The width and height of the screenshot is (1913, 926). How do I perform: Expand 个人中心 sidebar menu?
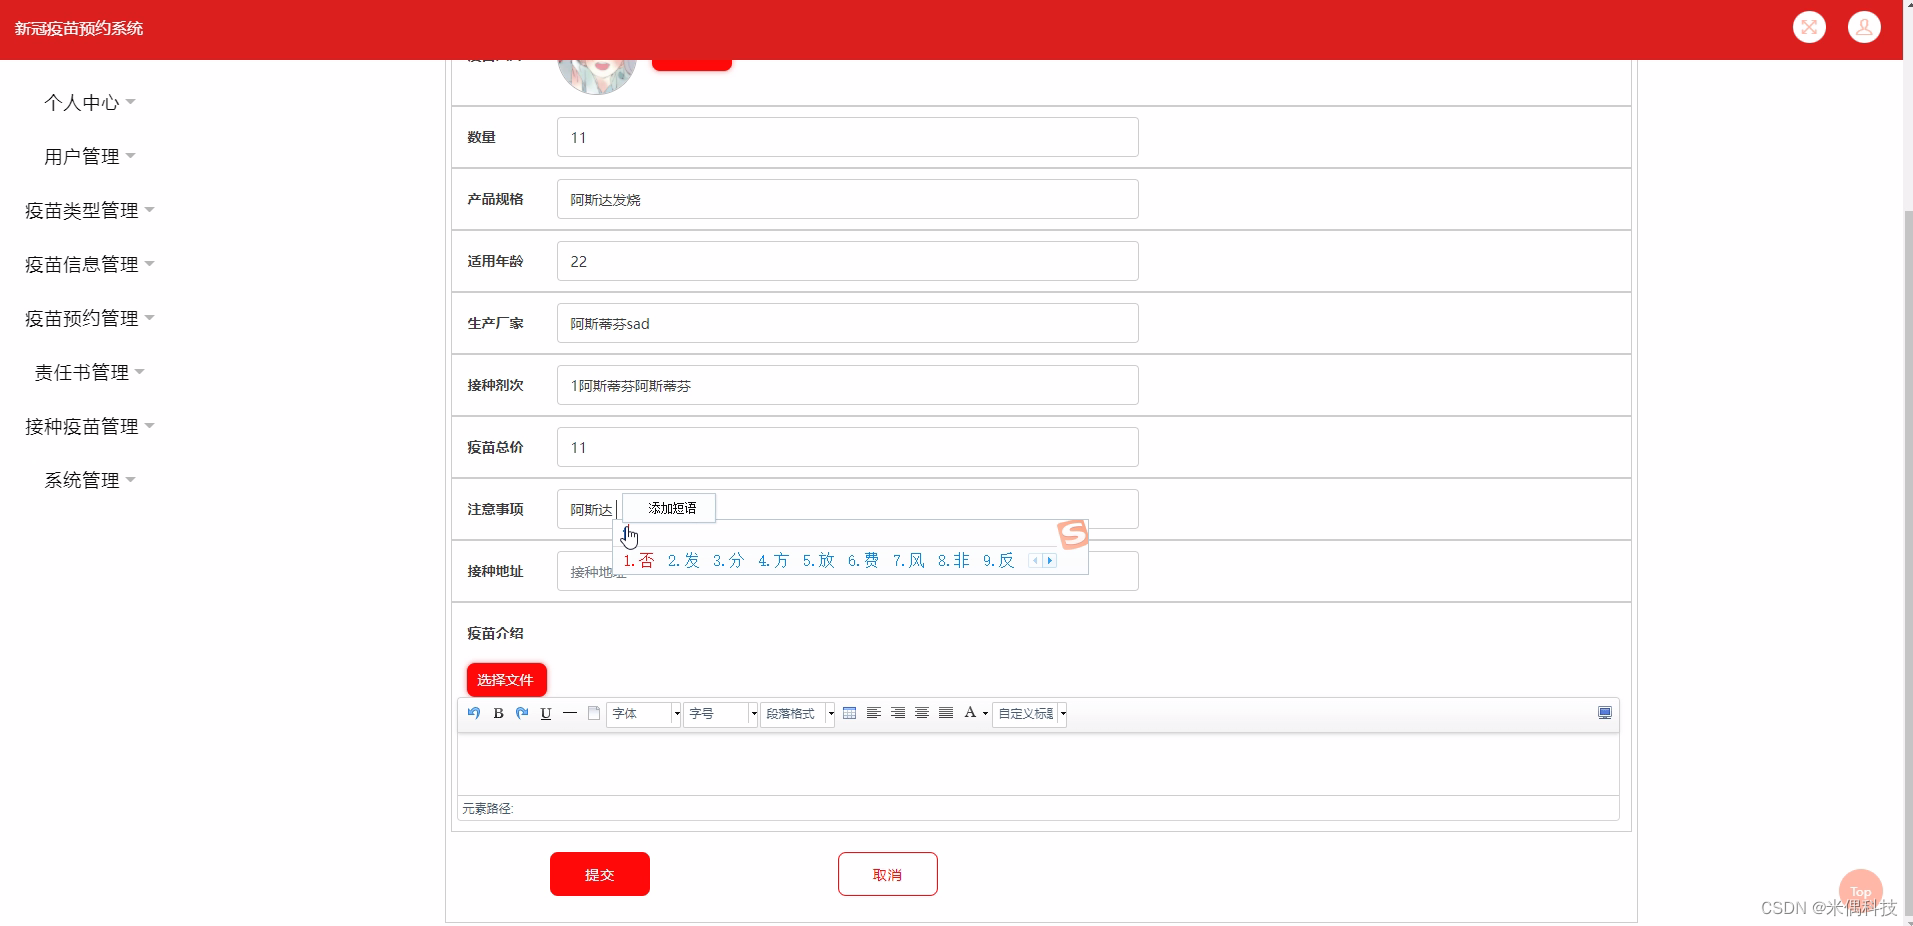pos(90,103)
